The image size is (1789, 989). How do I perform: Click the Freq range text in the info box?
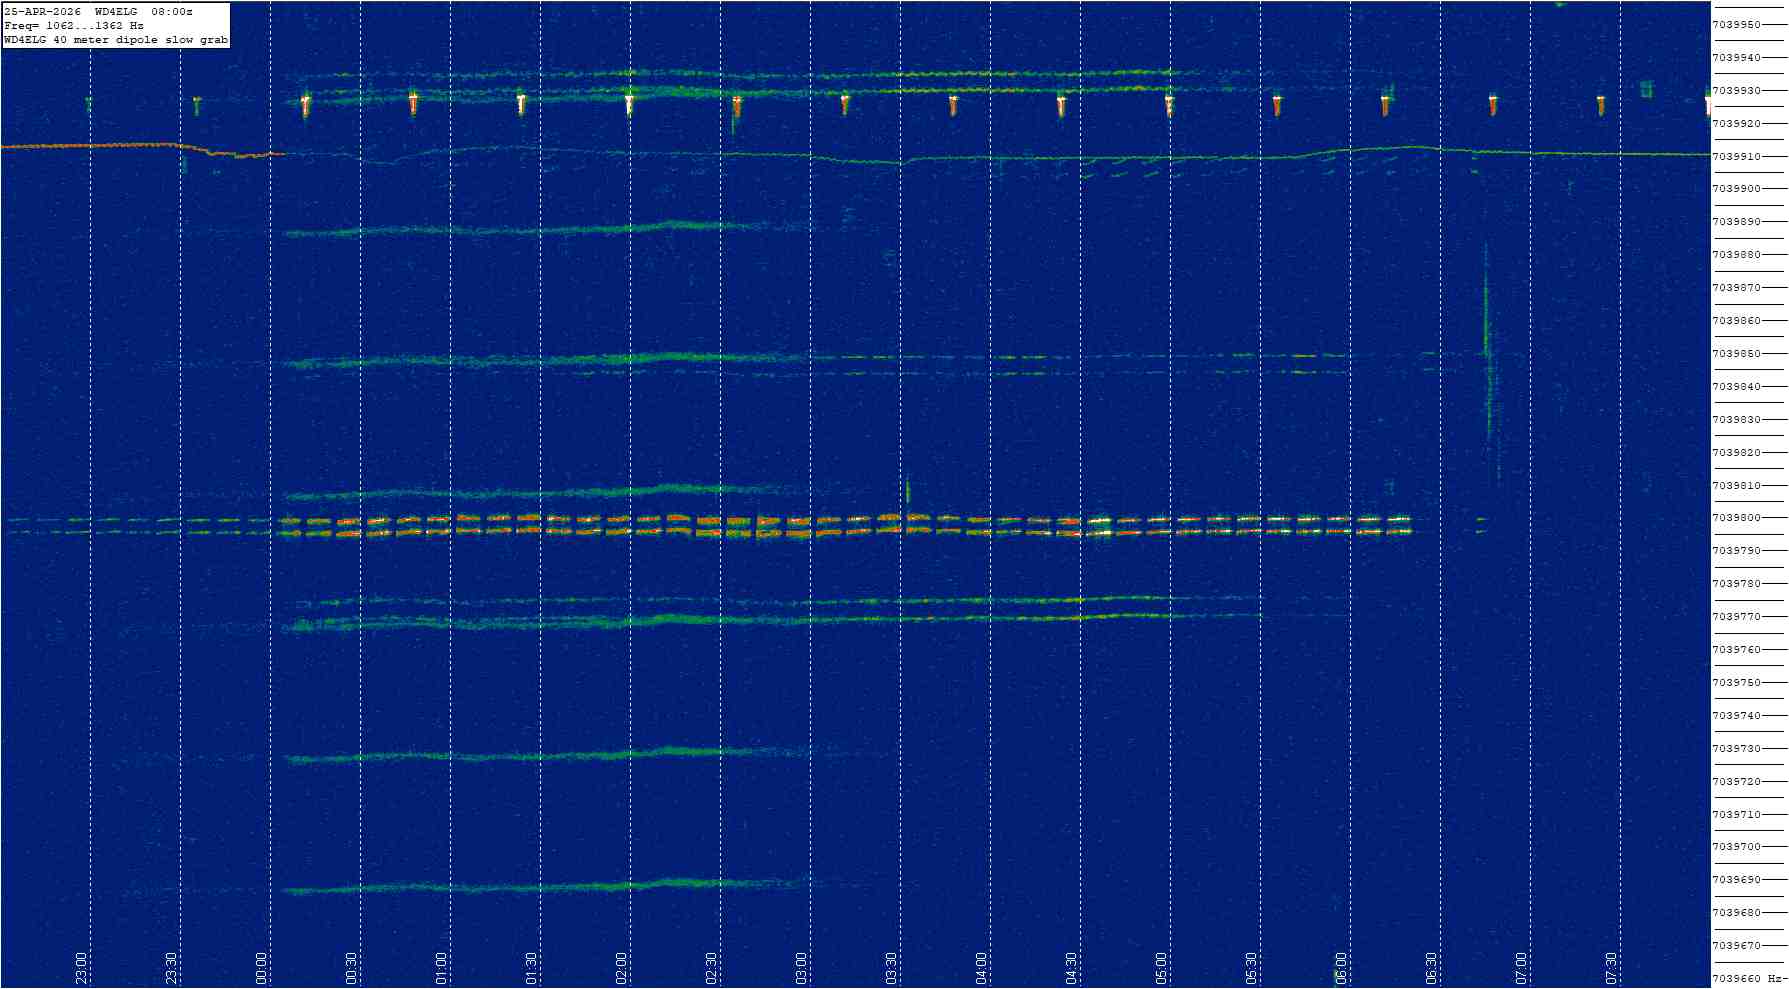[74, 26]
